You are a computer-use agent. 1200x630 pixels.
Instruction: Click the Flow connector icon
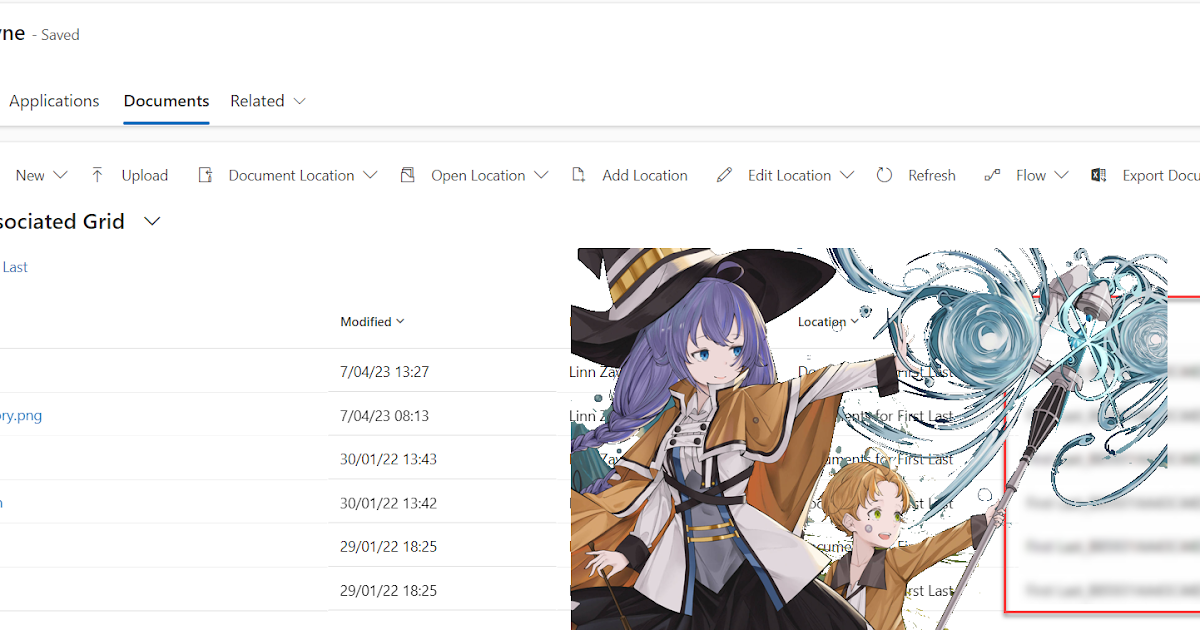pos(992,175)
